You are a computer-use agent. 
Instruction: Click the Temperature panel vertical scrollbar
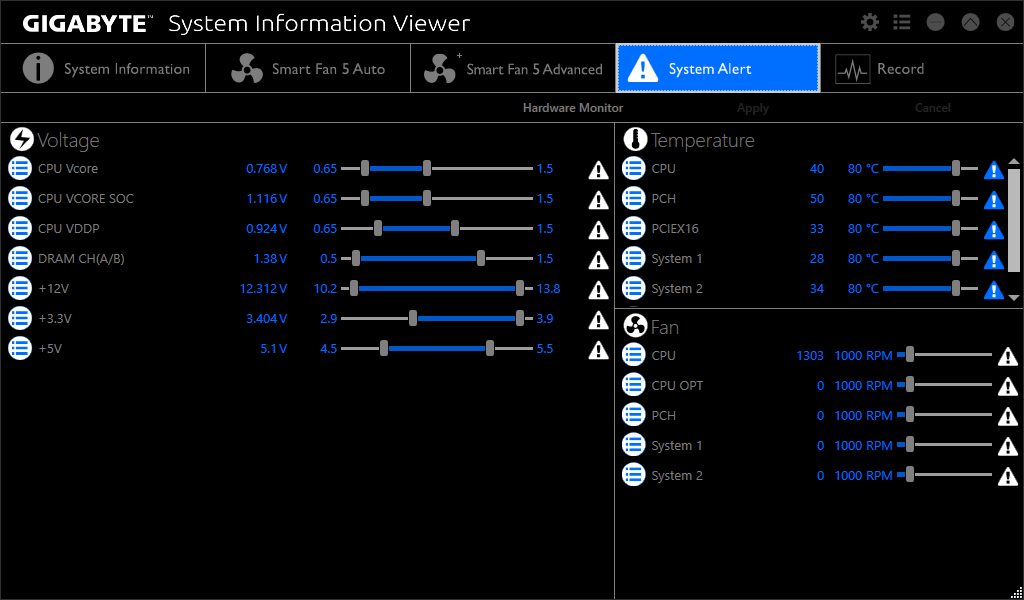[x=1014, y=219]
